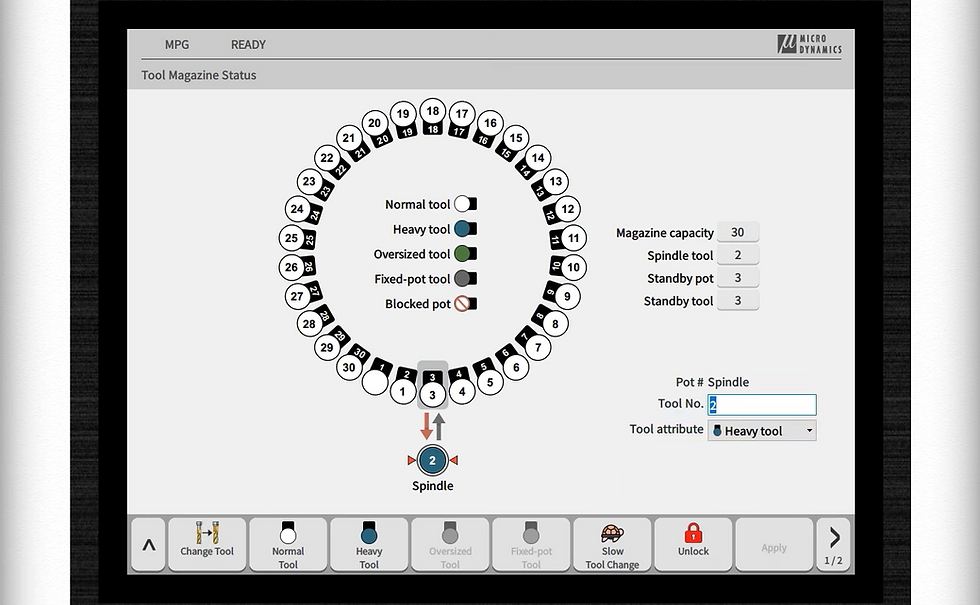The width and height of the screenshot is (980, 605).
Task: Click the MPG menu item
Action: pyautogui.click(x=177, y=44)
